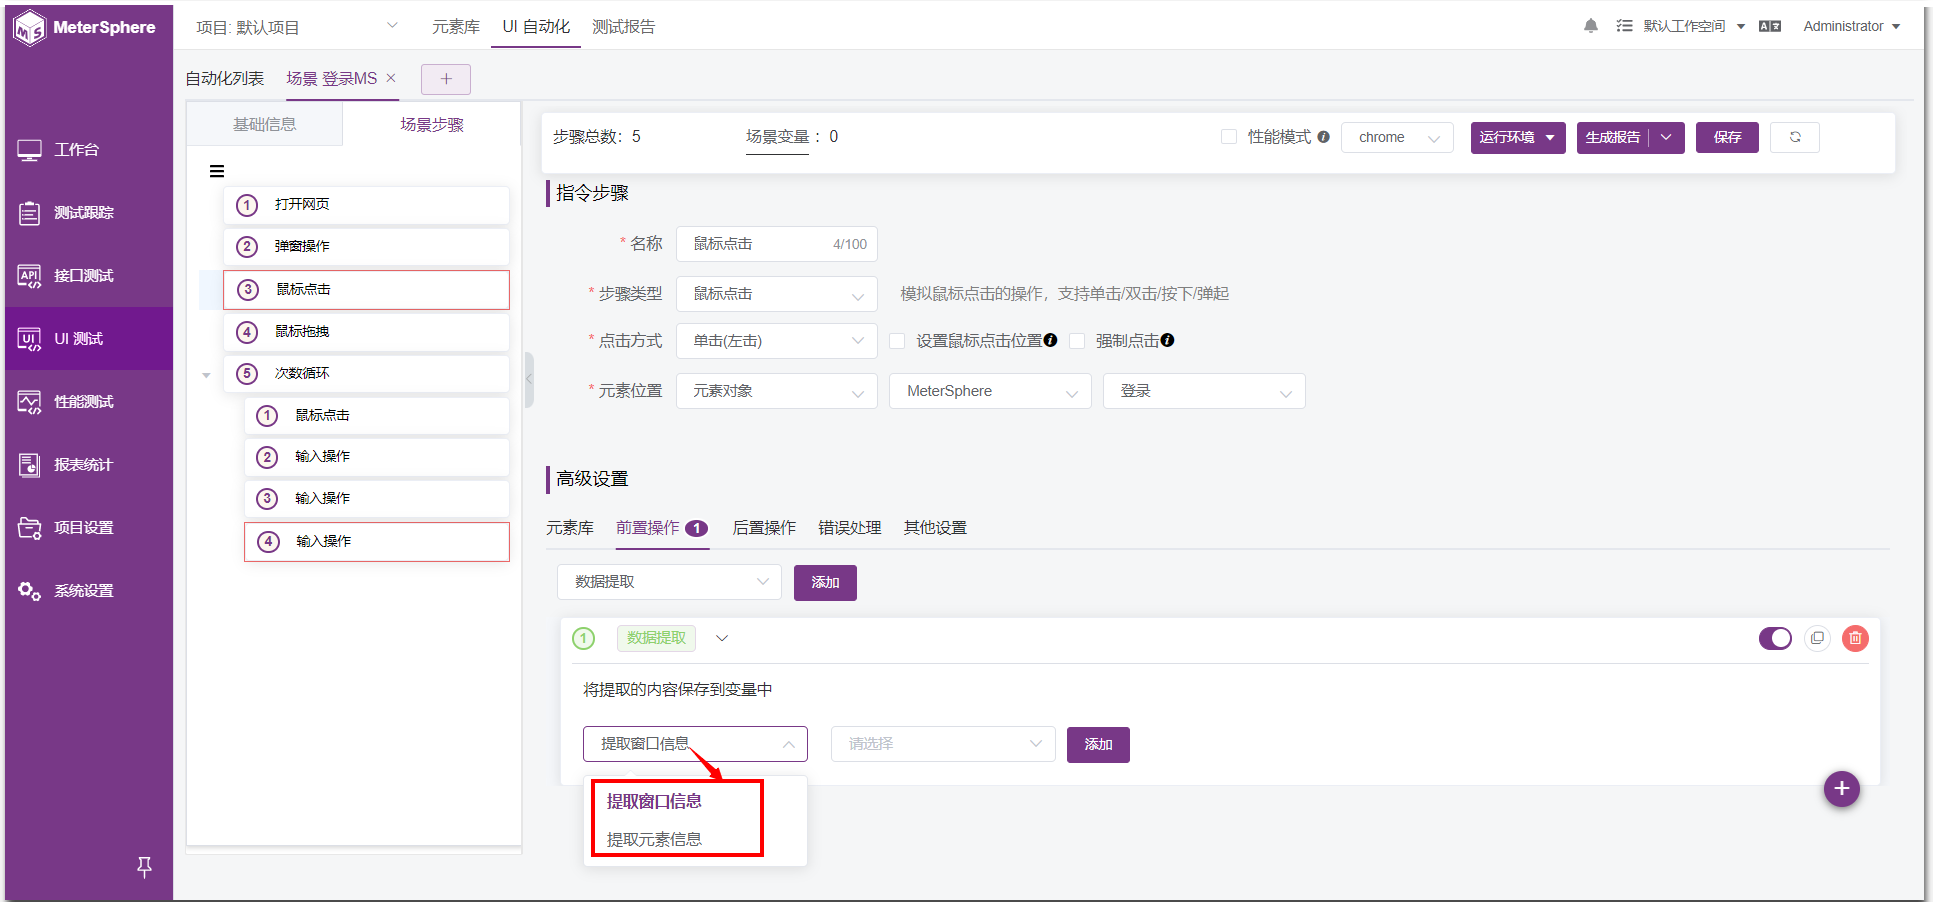This screenshot has height=909, width=1933.
Task: Open the 请选择 dropdown
Action: tap(943, 744)
